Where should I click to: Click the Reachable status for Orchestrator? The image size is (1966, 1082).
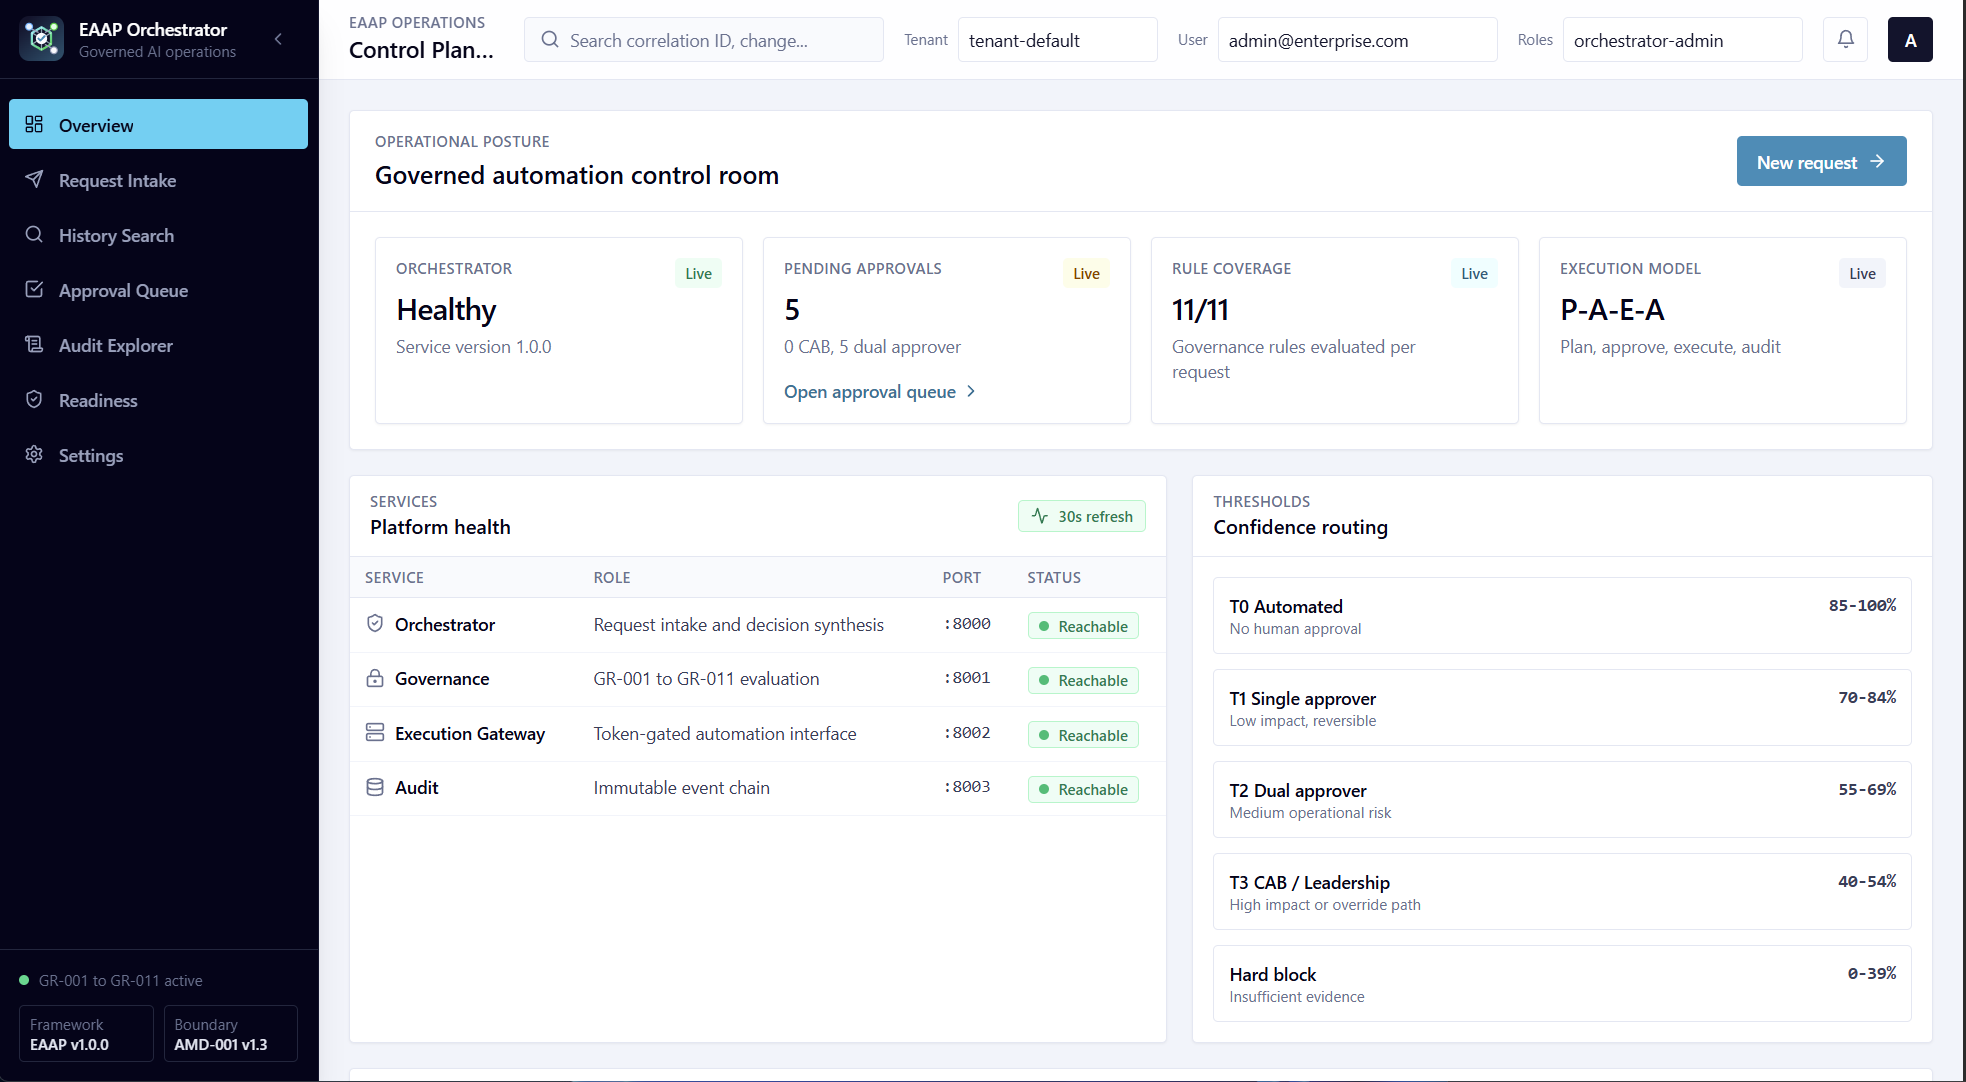click(x=1083, y=626)
